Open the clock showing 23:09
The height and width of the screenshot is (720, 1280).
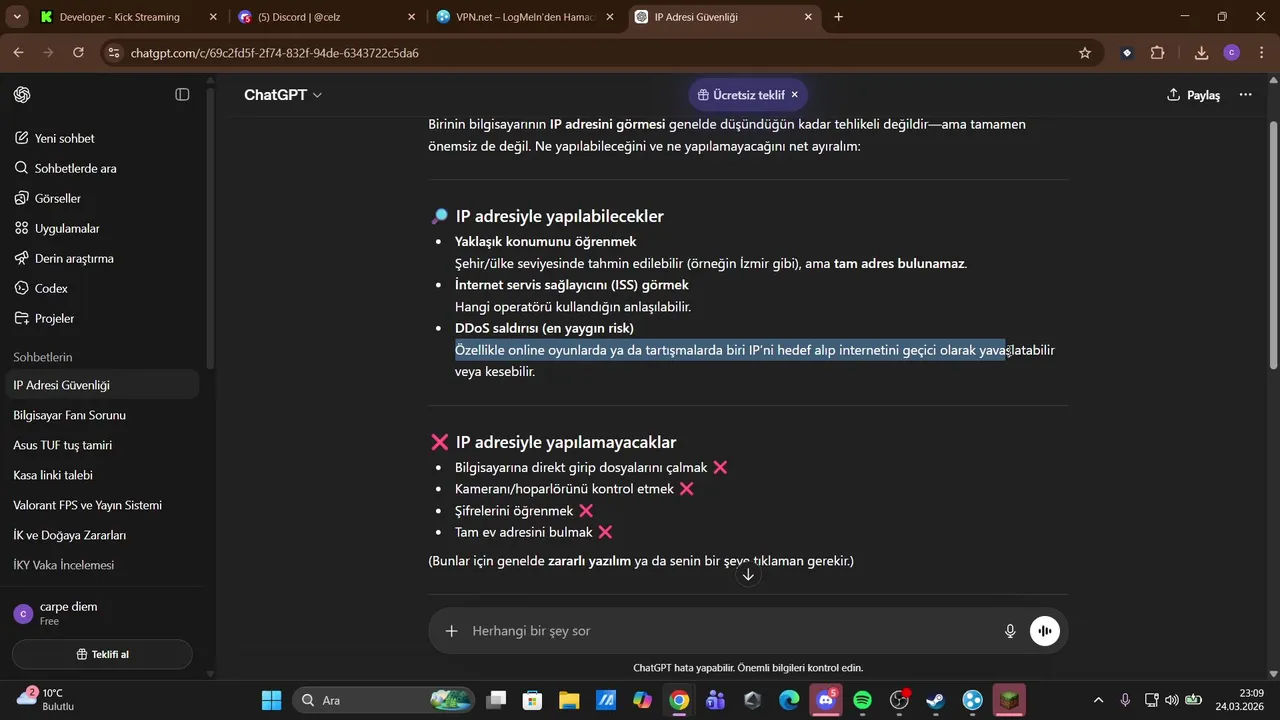(1241, 699)
